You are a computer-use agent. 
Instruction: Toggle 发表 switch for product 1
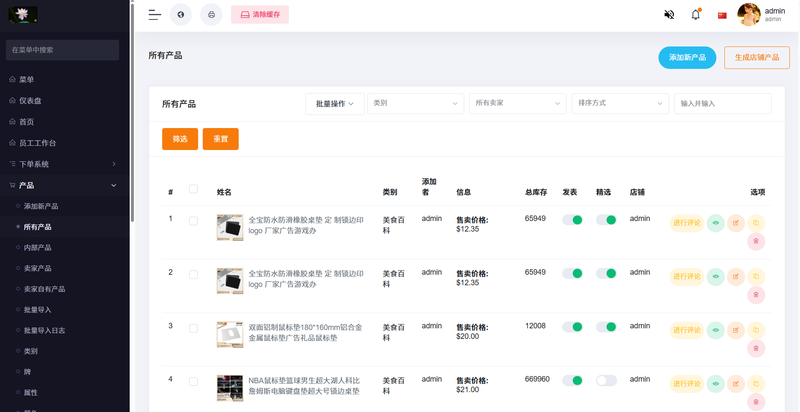pyautogui.click(x=572, y=220)
